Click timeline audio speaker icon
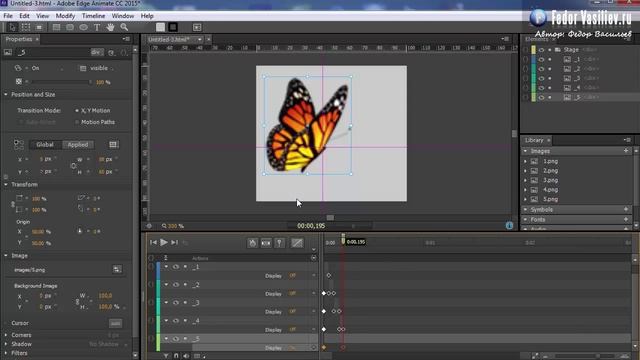This screenshot has width=640, height=360. (186, 356)
